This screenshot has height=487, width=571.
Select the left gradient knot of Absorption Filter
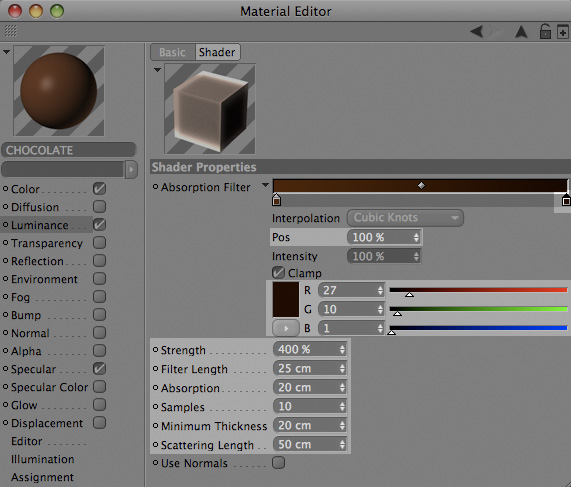(x=277, y=200)
